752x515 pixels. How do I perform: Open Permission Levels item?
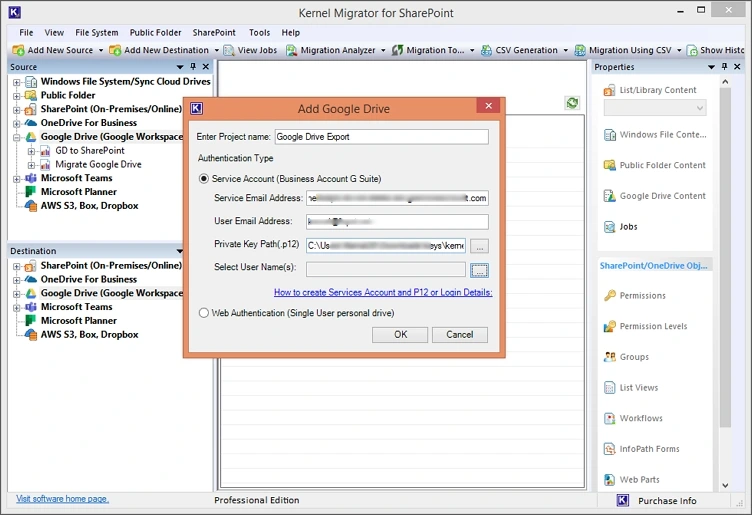pos(645,327)
